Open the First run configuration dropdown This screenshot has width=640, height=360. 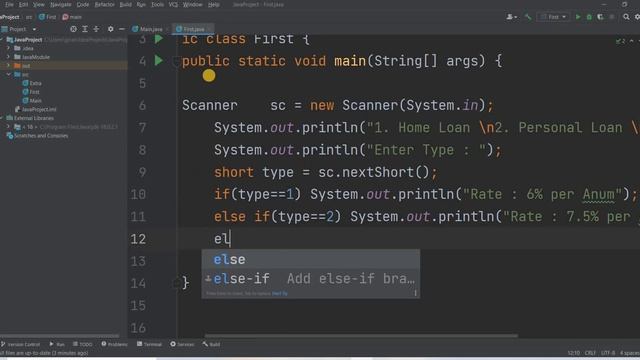click(553, 17)
